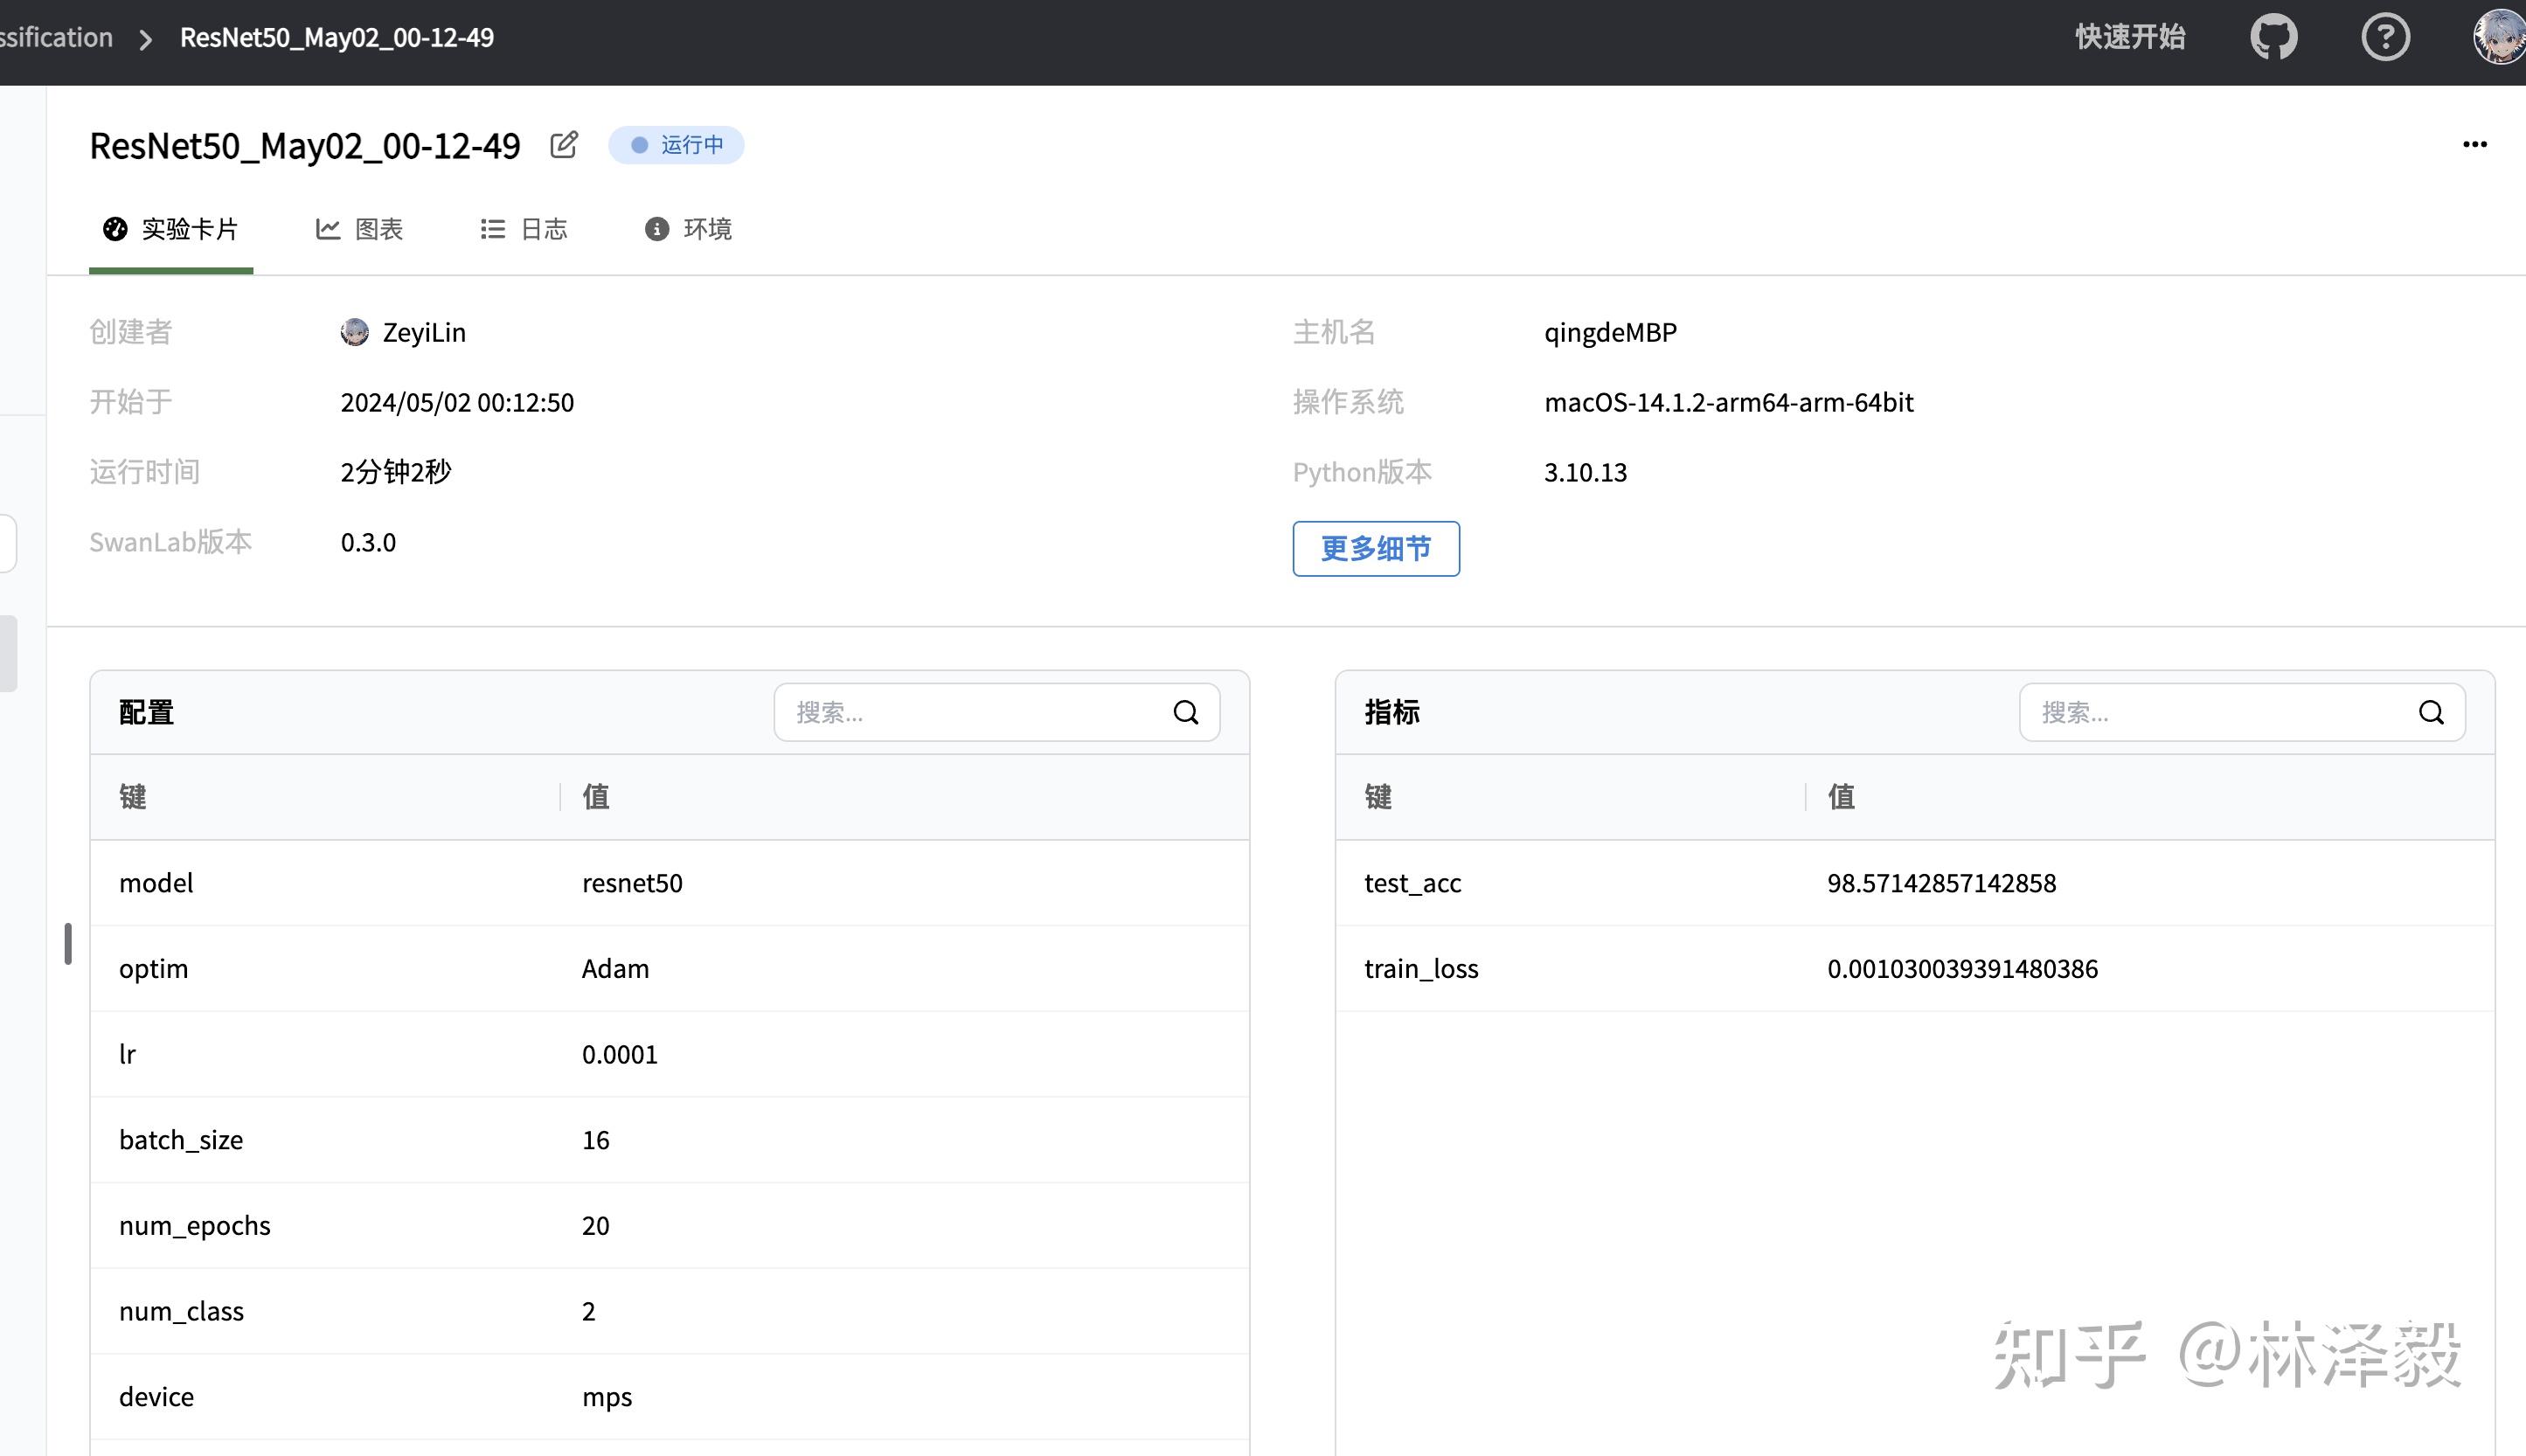
Task: Click ZeyiLin creator avatar
Action: point(354,332)
